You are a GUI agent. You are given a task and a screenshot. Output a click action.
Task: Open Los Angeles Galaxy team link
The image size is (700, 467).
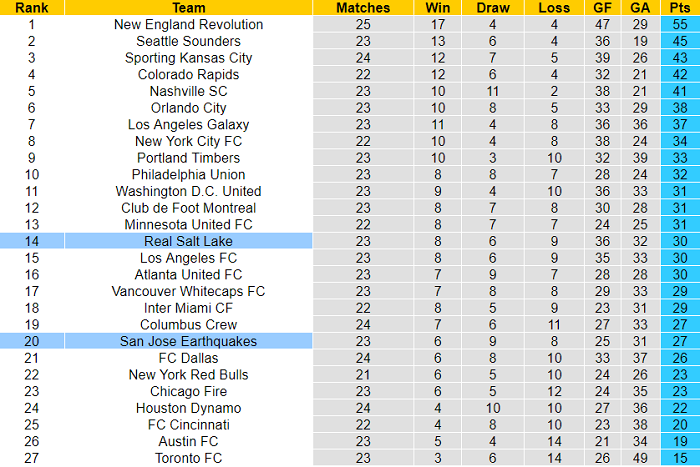[x=188, y=124]
